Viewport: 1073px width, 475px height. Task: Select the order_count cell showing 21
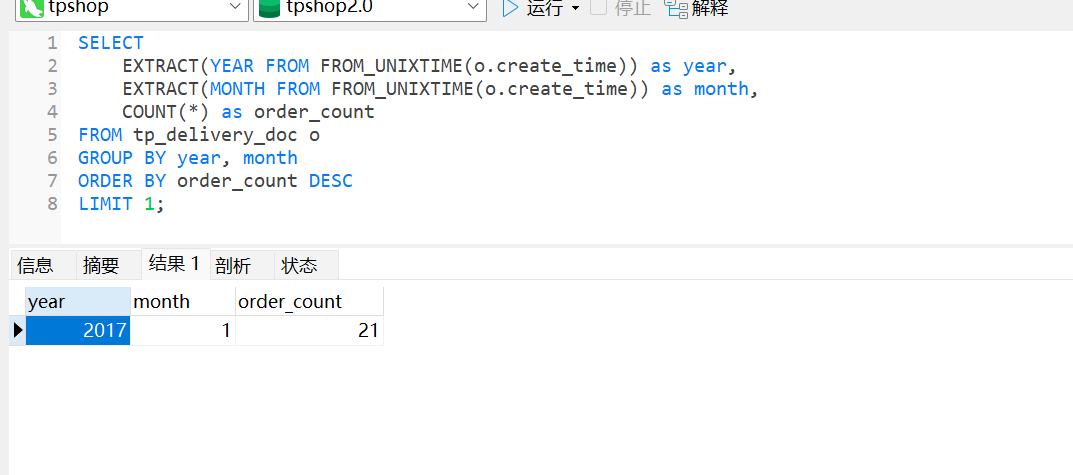click(x=309, y=331)
